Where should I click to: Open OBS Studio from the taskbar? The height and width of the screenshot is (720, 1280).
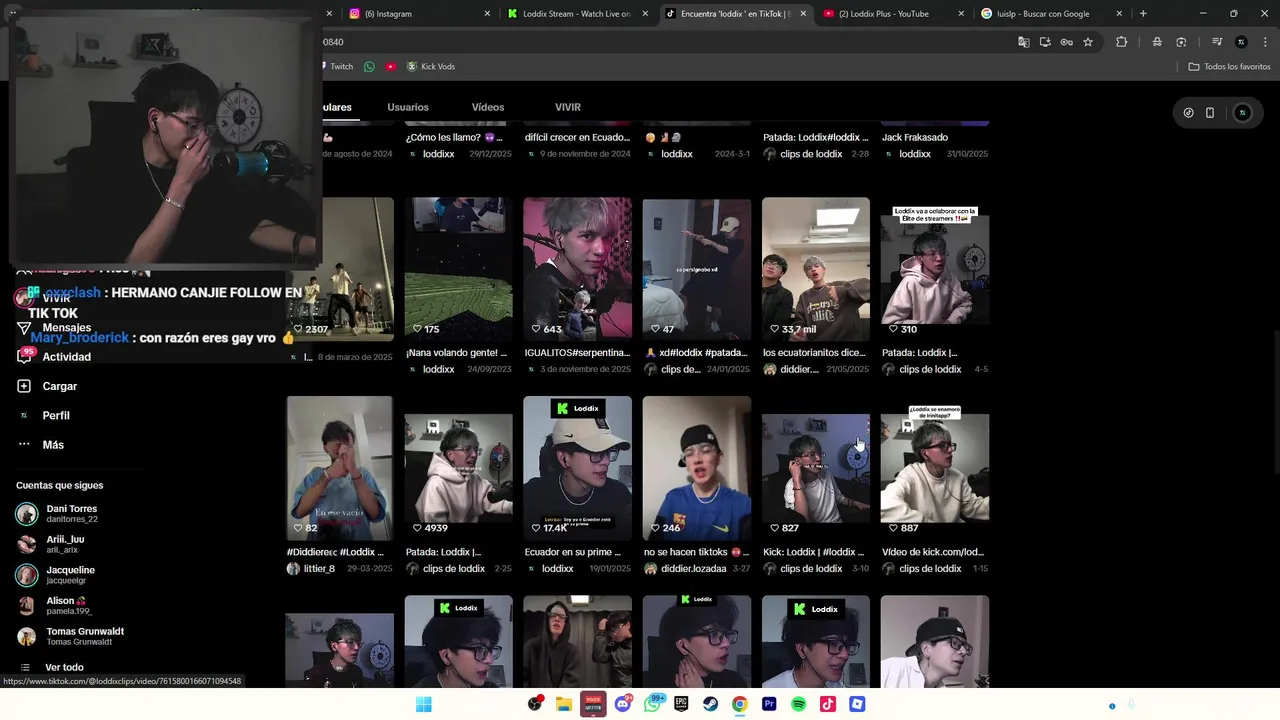(x=535, y=704)
